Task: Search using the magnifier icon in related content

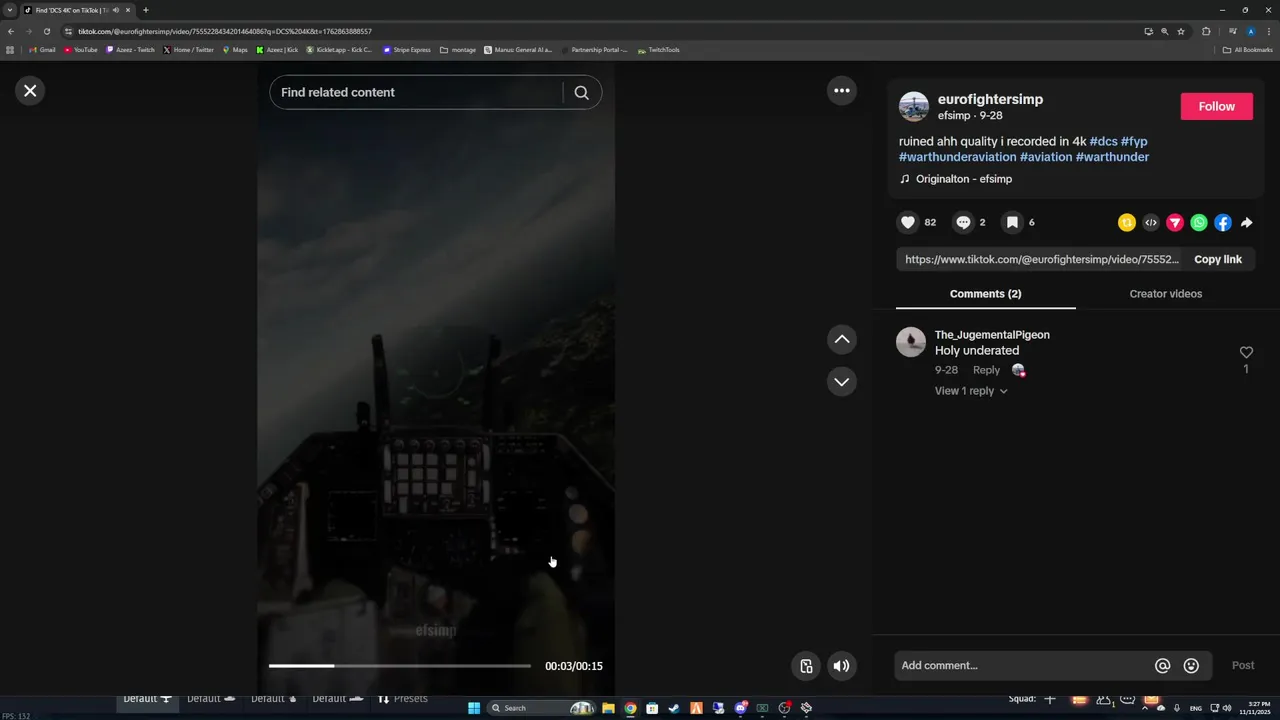Action: coord(581,92)
